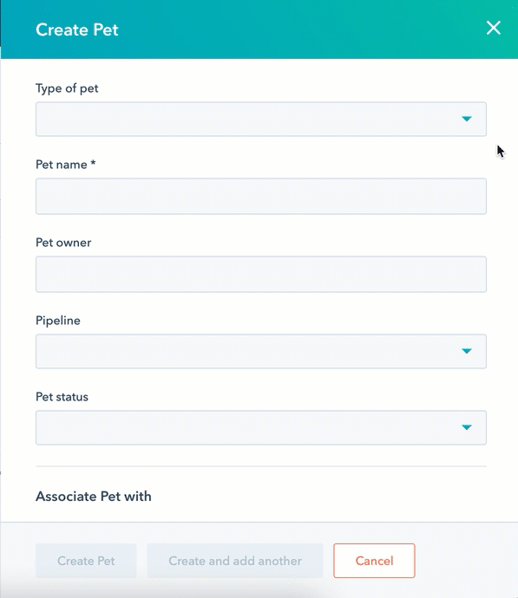Click the Type of pet label
The width and height of the screenshot is (518, 598).
pyautogui.click(x=67, y=88)
